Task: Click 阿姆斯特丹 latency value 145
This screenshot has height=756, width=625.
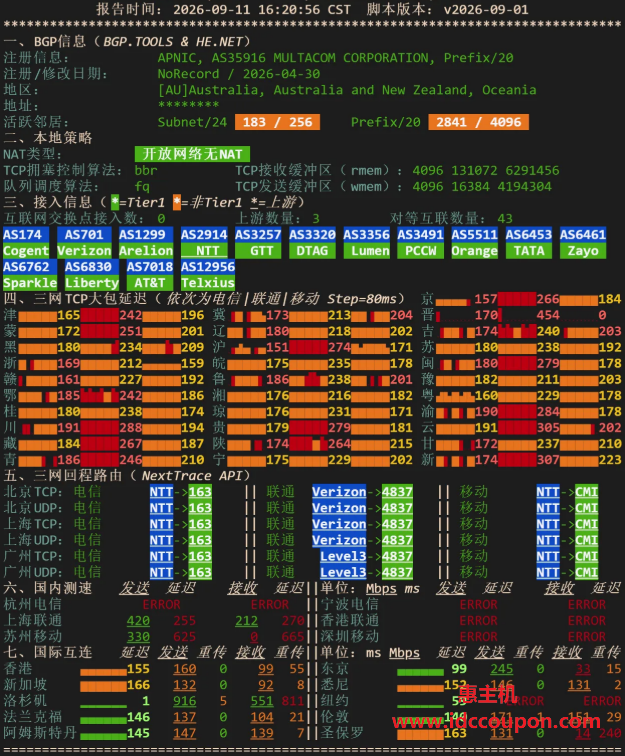Action: 138,733
